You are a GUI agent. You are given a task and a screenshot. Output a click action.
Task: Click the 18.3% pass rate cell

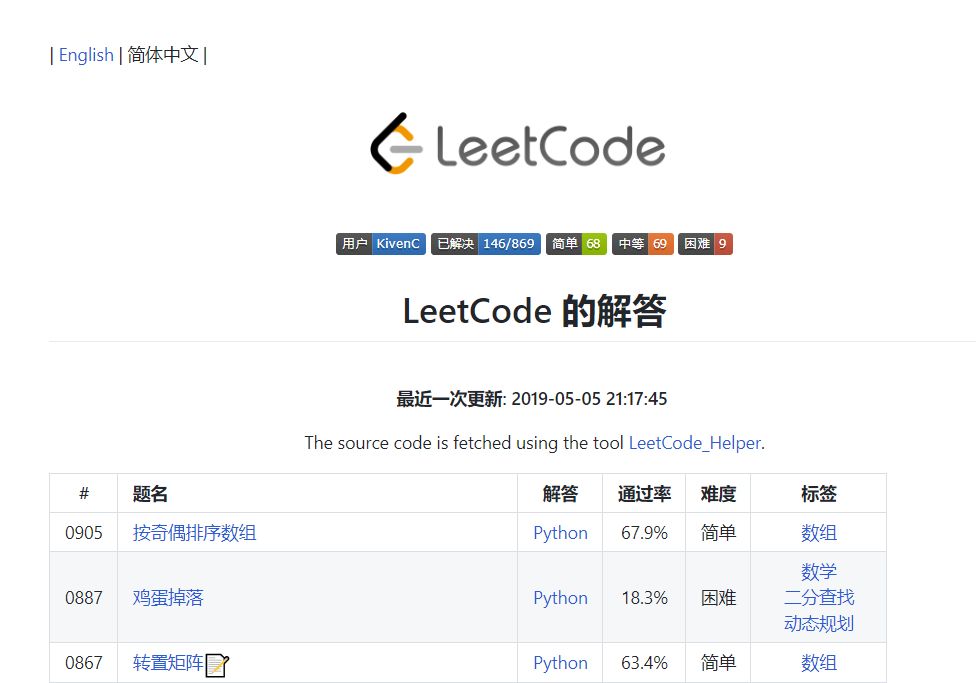(x=644, y=598)
